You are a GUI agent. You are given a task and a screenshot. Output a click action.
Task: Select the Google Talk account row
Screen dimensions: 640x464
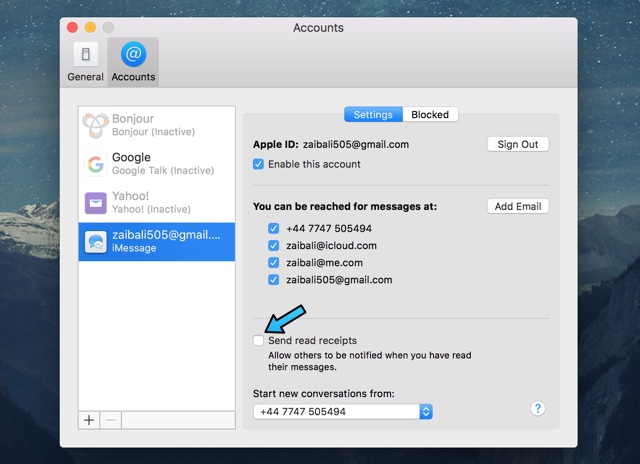click(x=157, y=164)
